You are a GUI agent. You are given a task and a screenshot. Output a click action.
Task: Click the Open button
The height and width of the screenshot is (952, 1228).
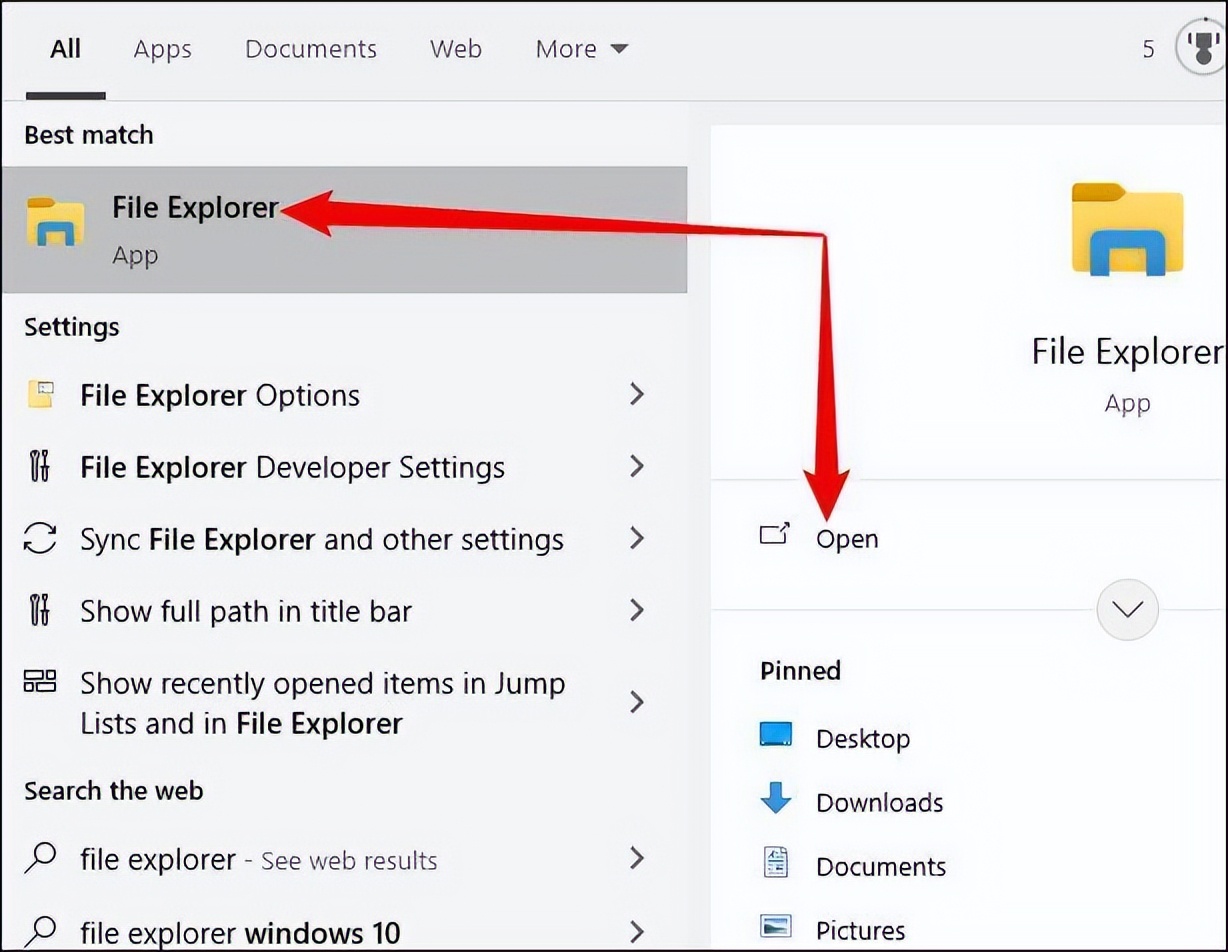[847, 538]
